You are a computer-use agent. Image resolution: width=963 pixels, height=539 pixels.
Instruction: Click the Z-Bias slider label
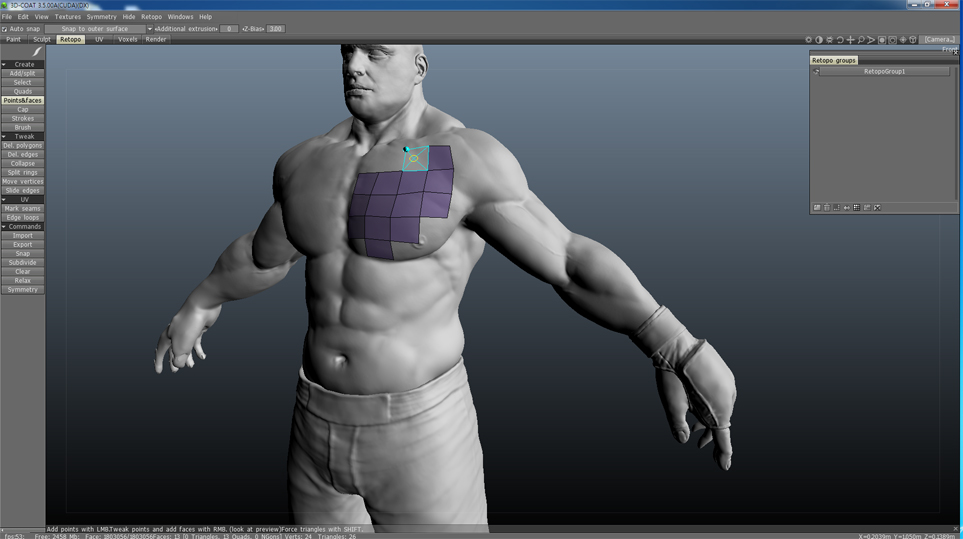[253, 29]
